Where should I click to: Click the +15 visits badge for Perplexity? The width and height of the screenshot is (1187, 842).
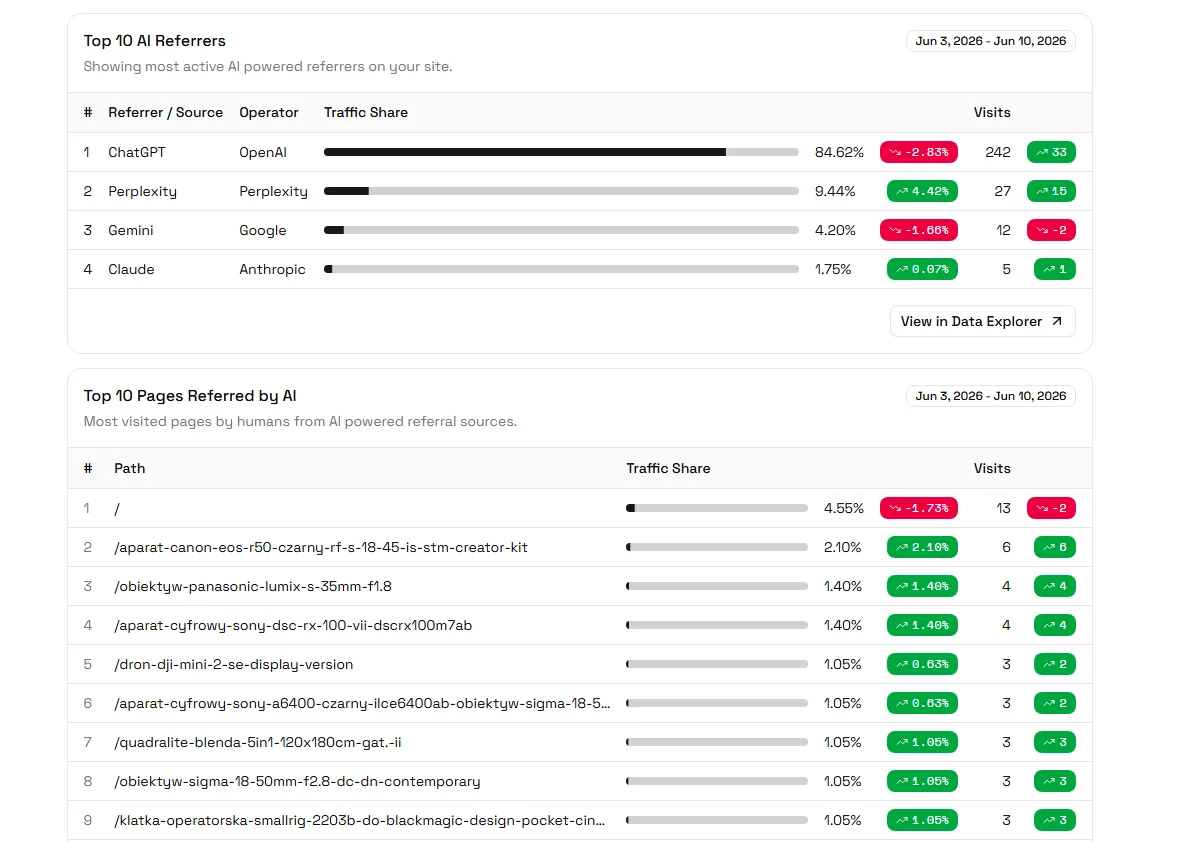click(x=1051, y=192)
